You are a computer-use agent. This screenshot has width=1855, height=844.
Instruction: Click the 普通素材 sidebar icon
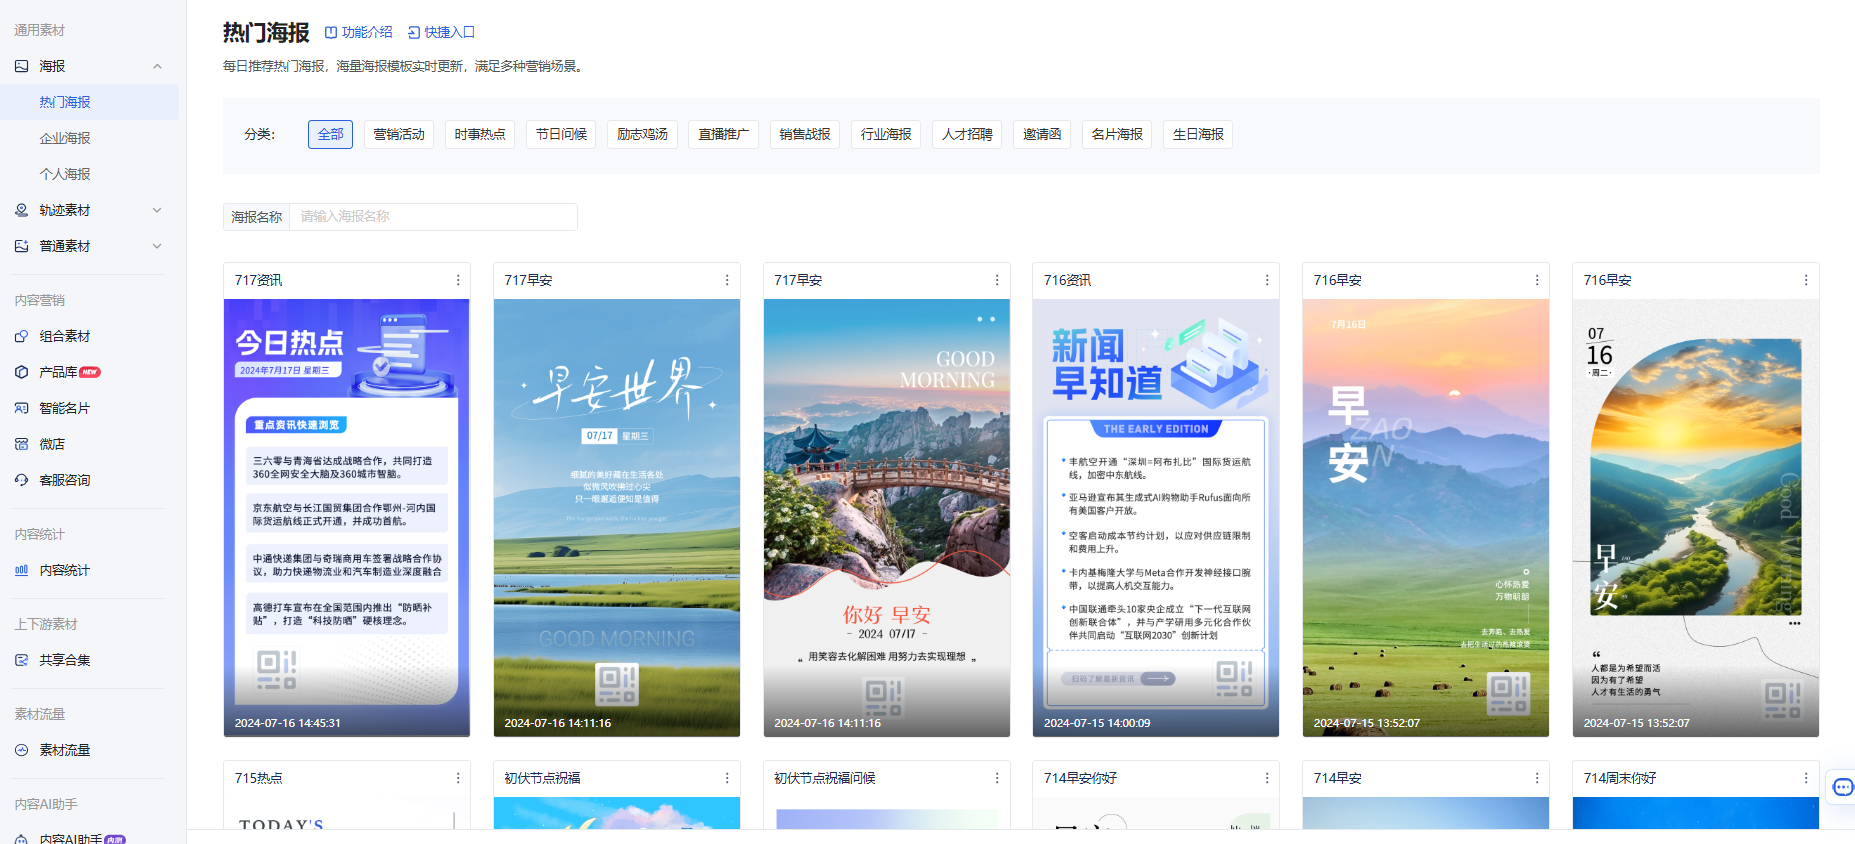22,246
